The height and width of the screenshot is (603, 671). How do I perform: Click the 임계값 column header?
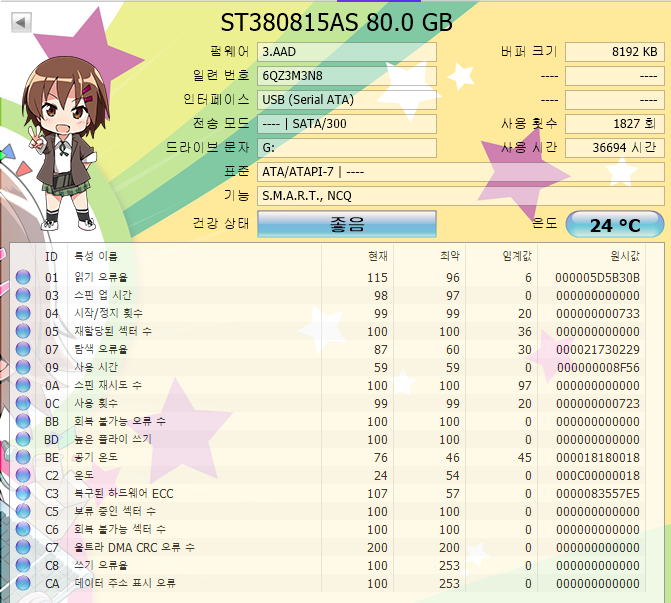pyautogui.click(x=517, y=256)
